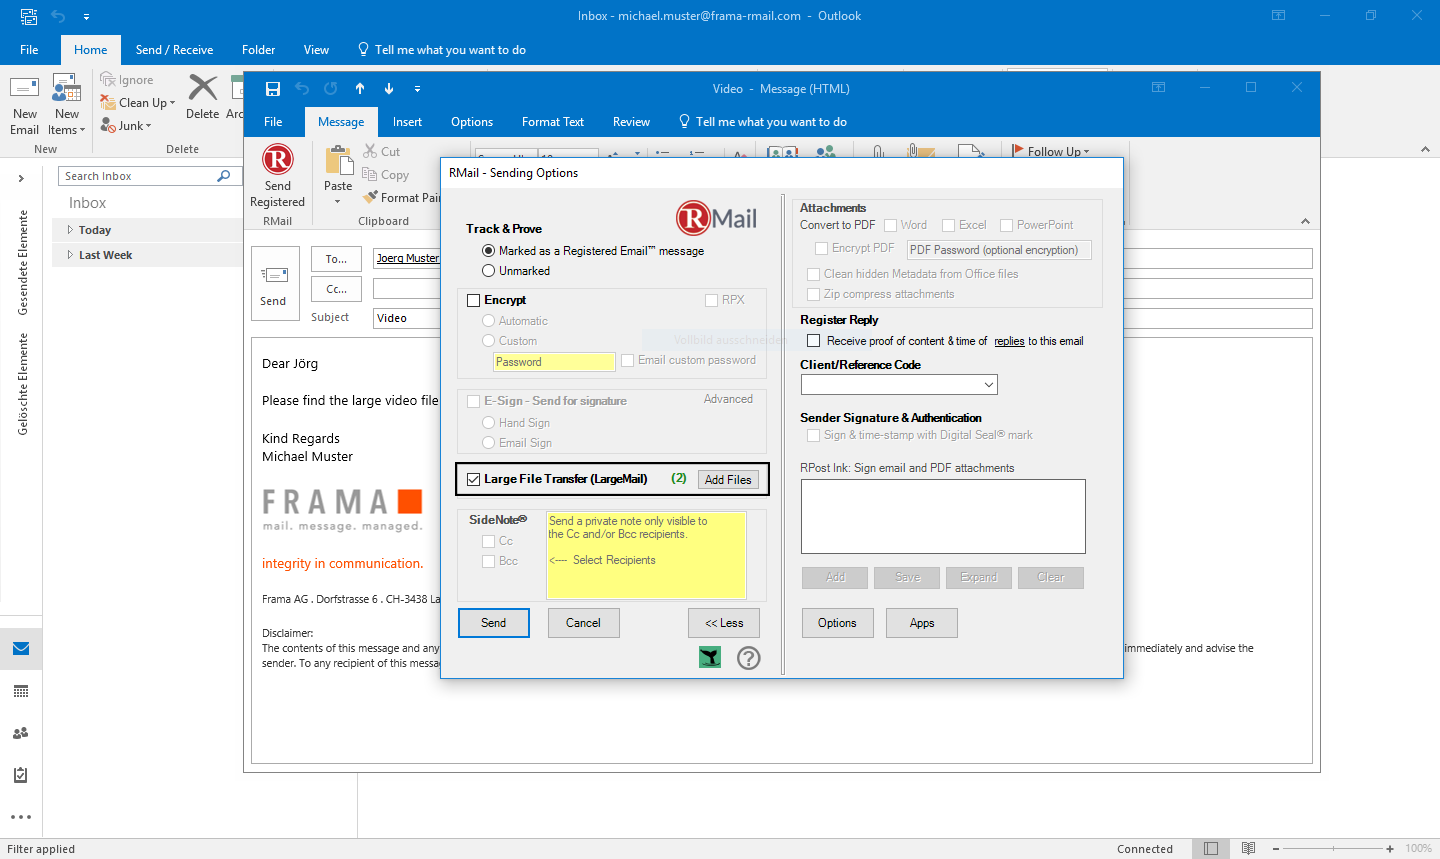Click the envelope Send button in message
The height and width of the screenshot is (859, 1440).
coord(274,284)
